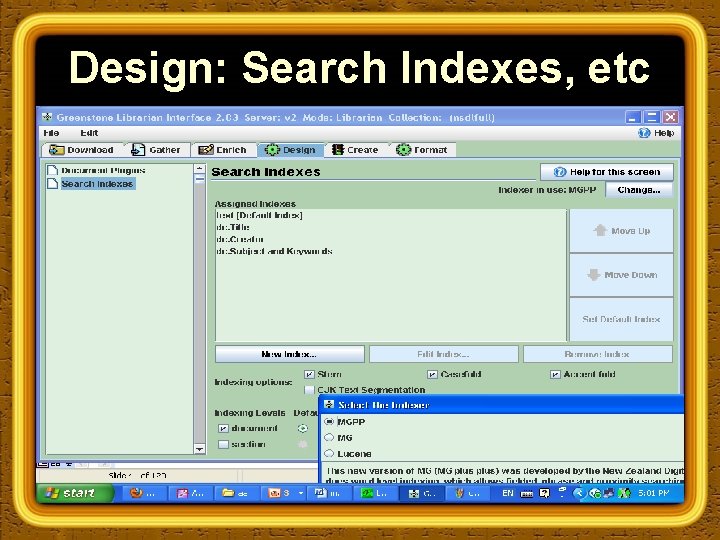Image resolution: width=720 pixels, height=540 pixels.
Task: Click the Remove Index button
Action: pyautogui.click(x=597, y=354)
